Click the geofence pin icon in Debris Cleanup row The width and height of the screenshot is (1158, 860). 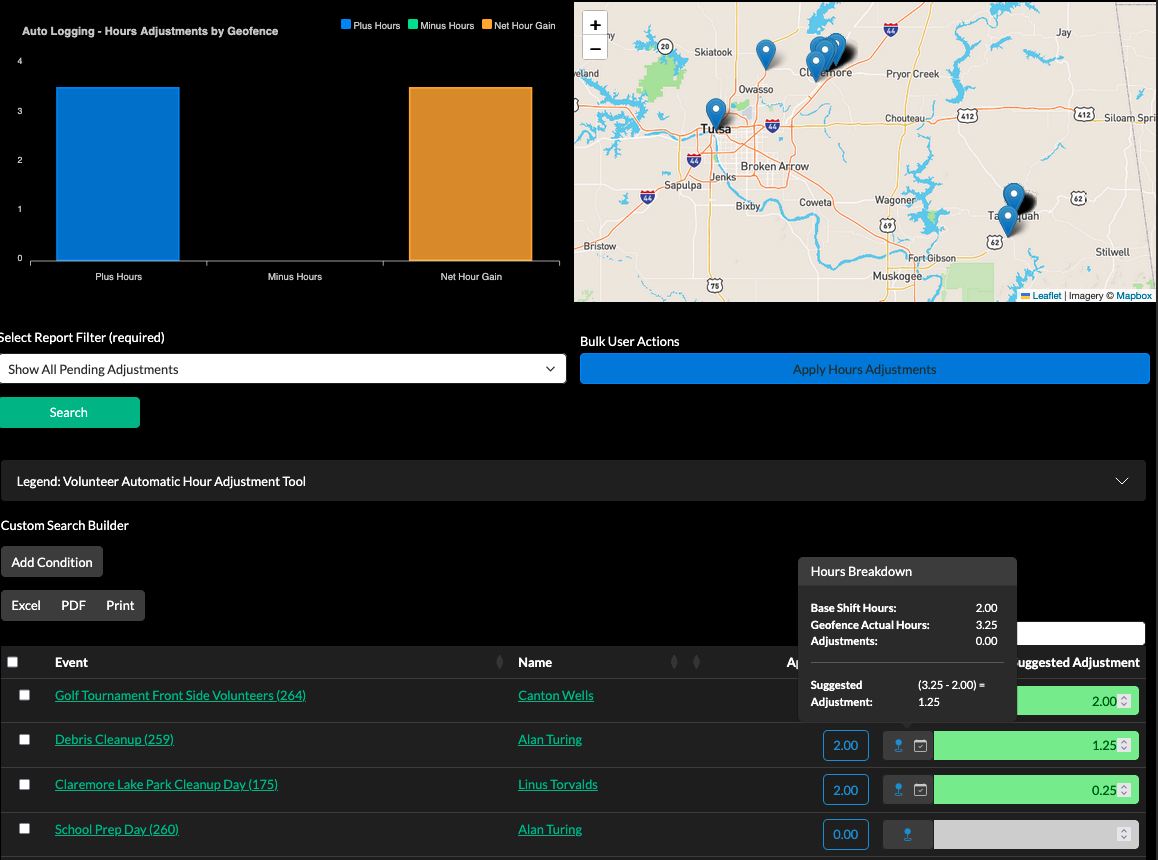pos(898,746)
